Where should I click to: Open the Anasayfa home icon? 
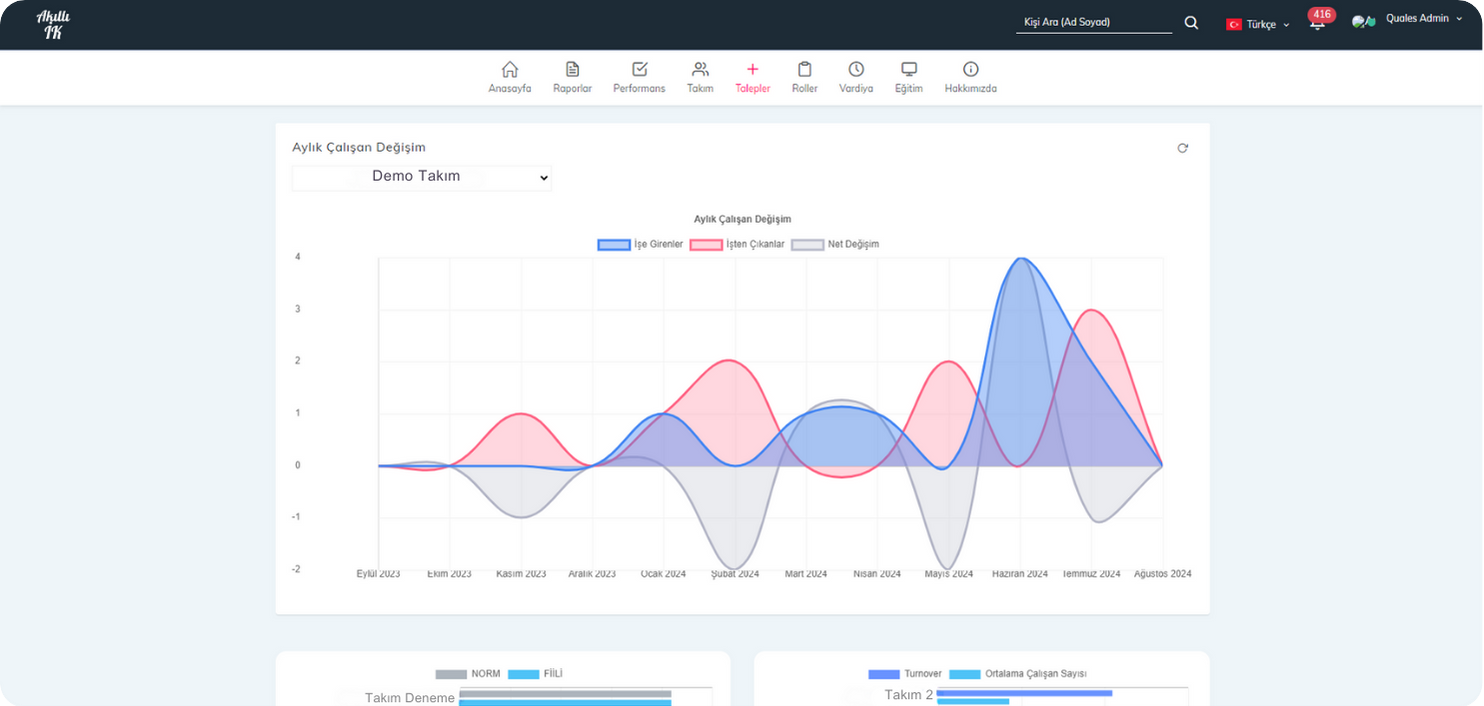pyautogui.click(x=510, y=69)
